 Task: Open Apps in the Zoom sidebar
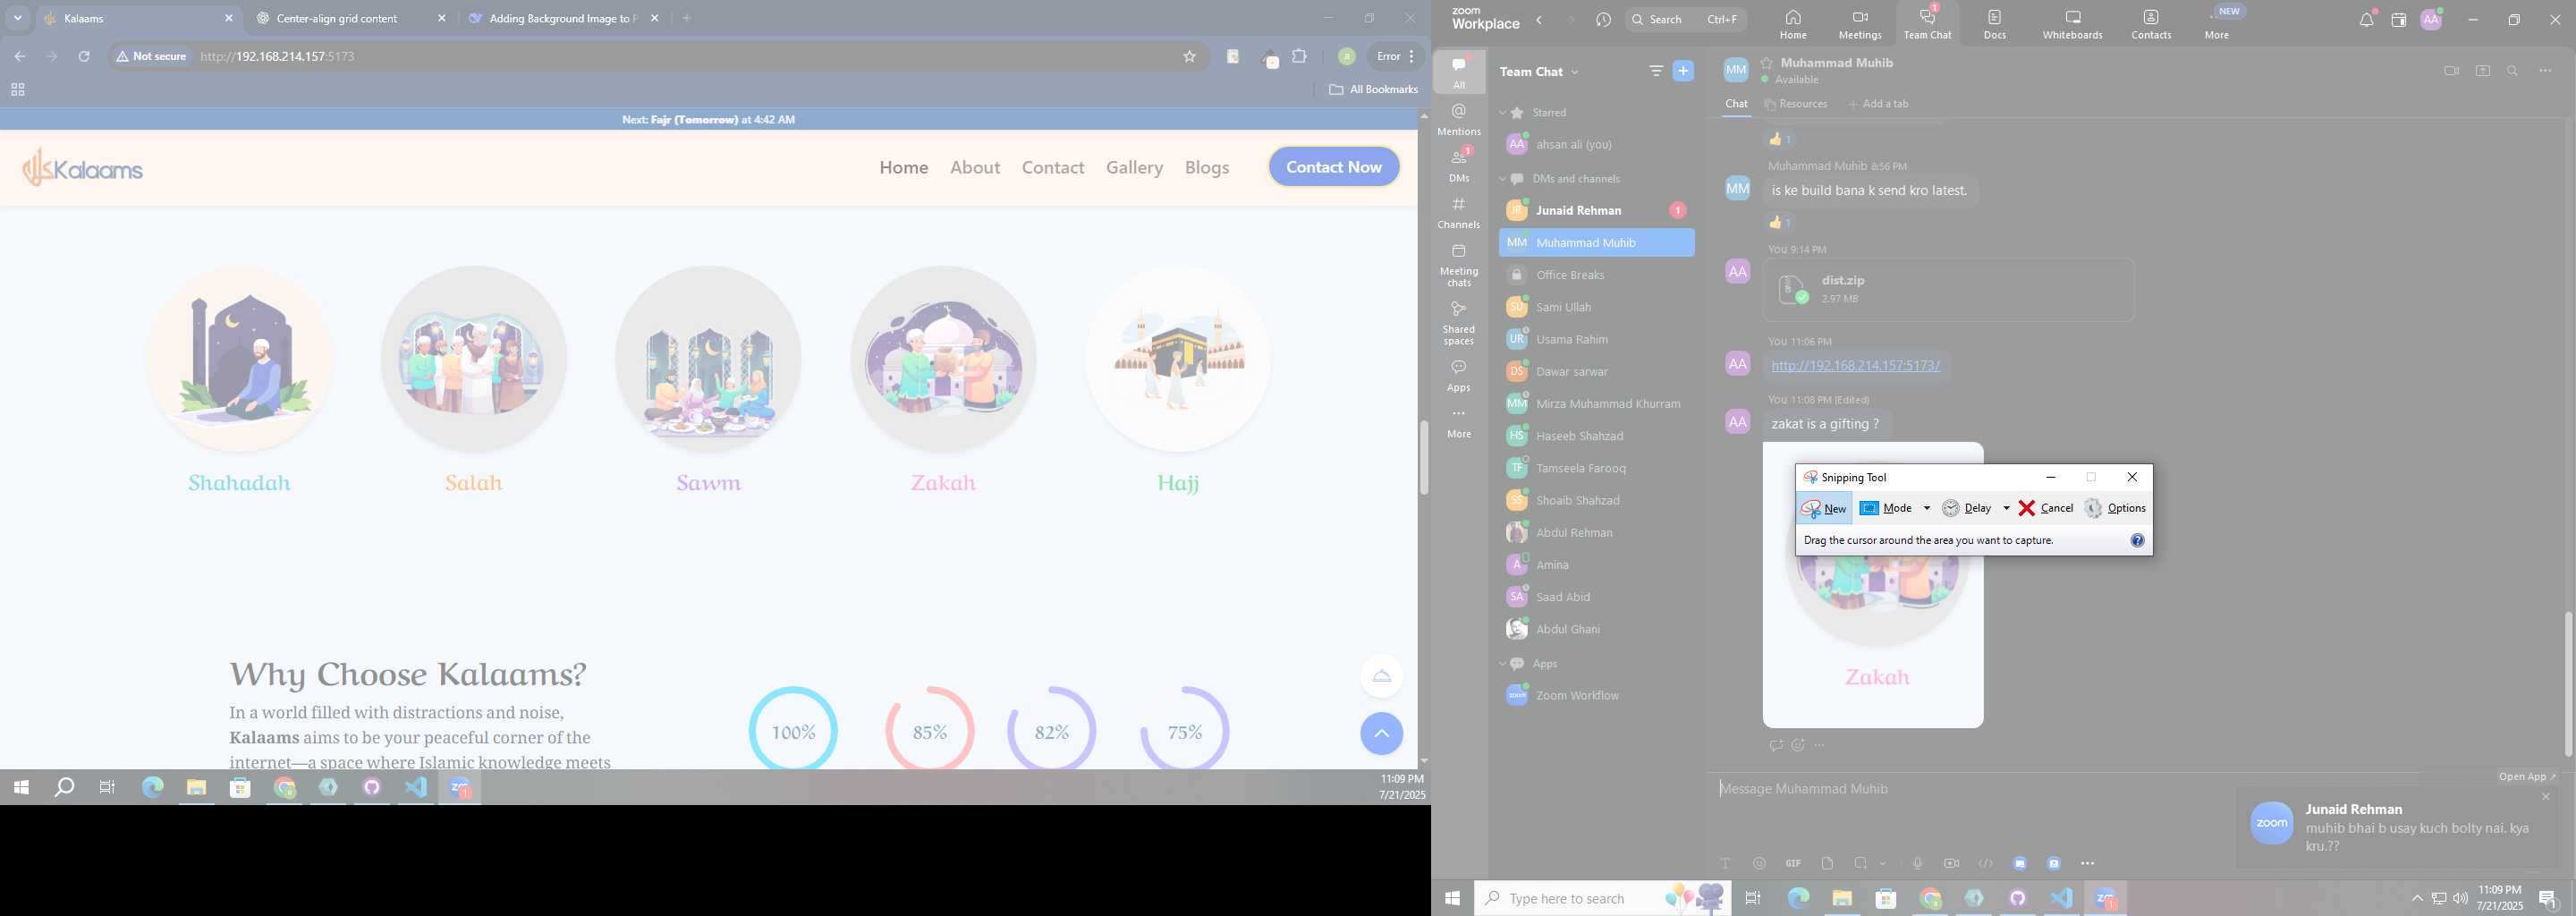pos(1459,375)
